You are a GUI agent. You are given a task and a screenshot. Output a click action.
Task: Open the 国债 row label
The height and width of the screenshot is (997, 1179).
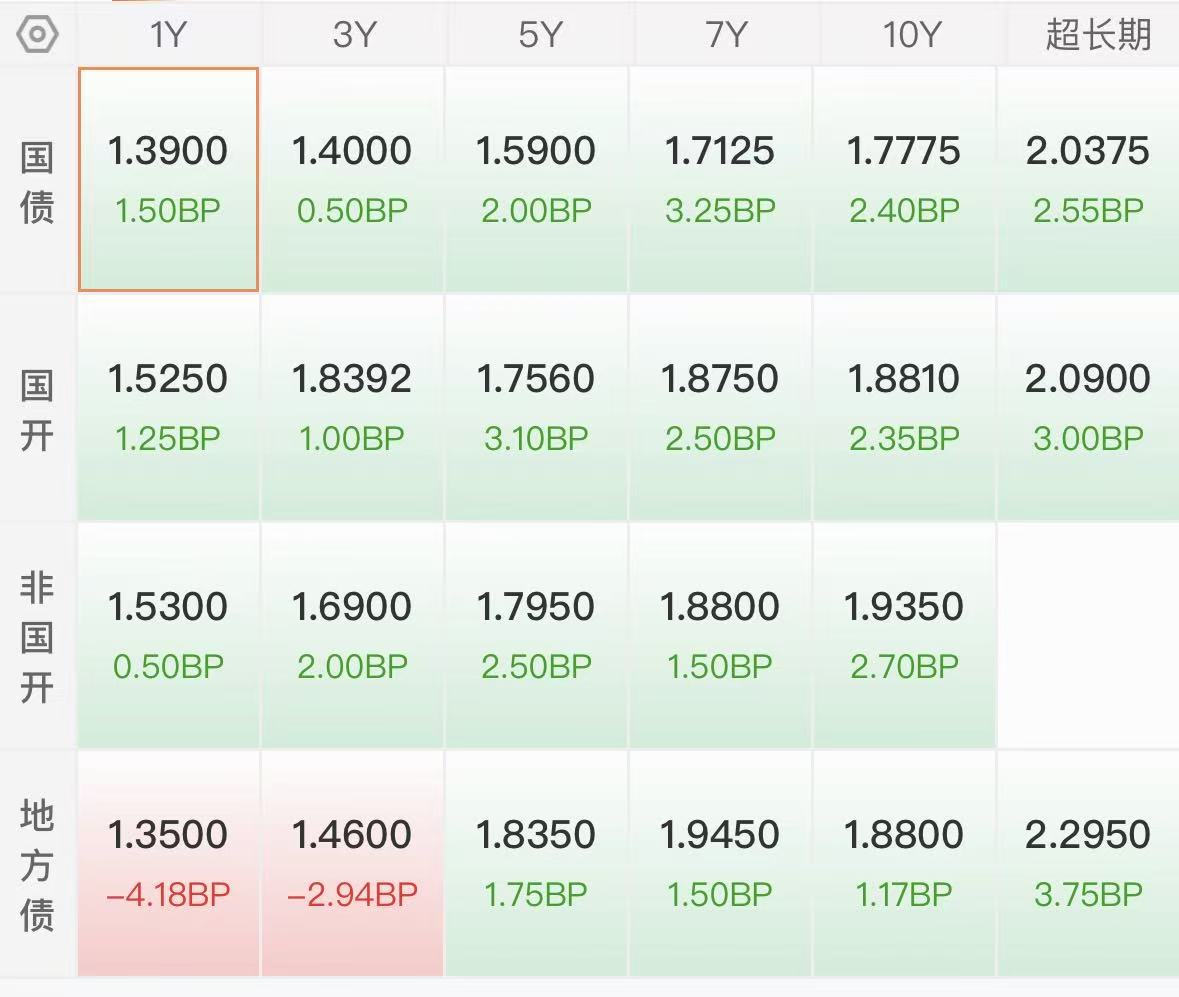(37, 183)
